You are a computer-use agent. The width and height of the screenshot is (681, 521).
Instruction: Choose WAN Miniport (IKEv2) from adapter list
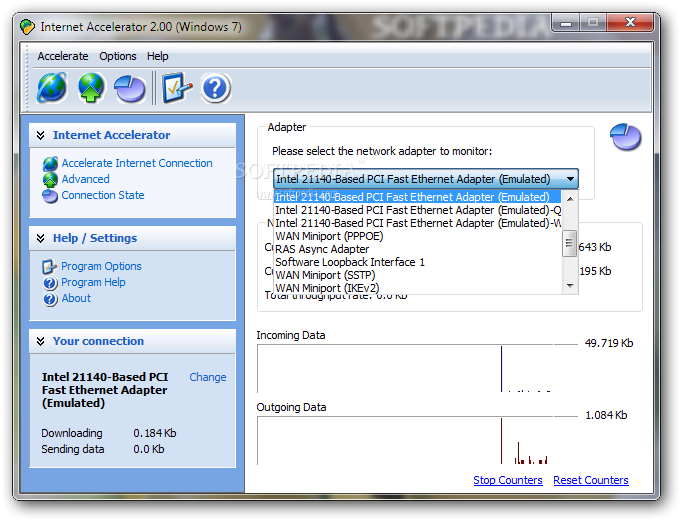pyautogui.click(x=417, y=288)
